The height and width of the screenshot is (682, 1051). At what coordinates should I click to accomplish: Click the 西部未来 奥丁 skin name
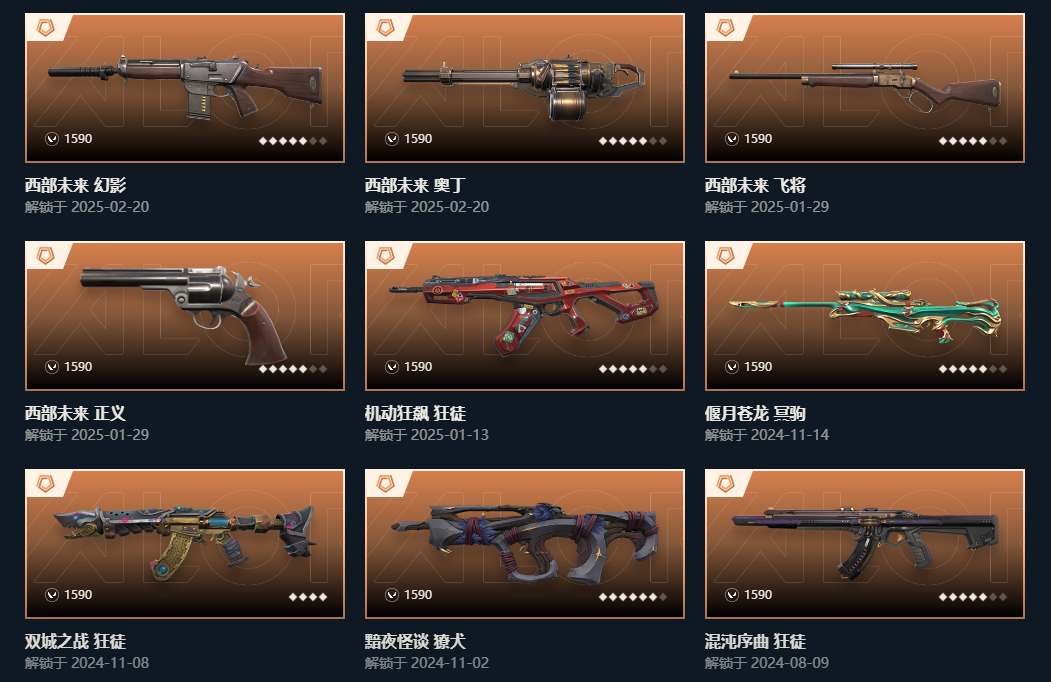click(x=415, y=185)
